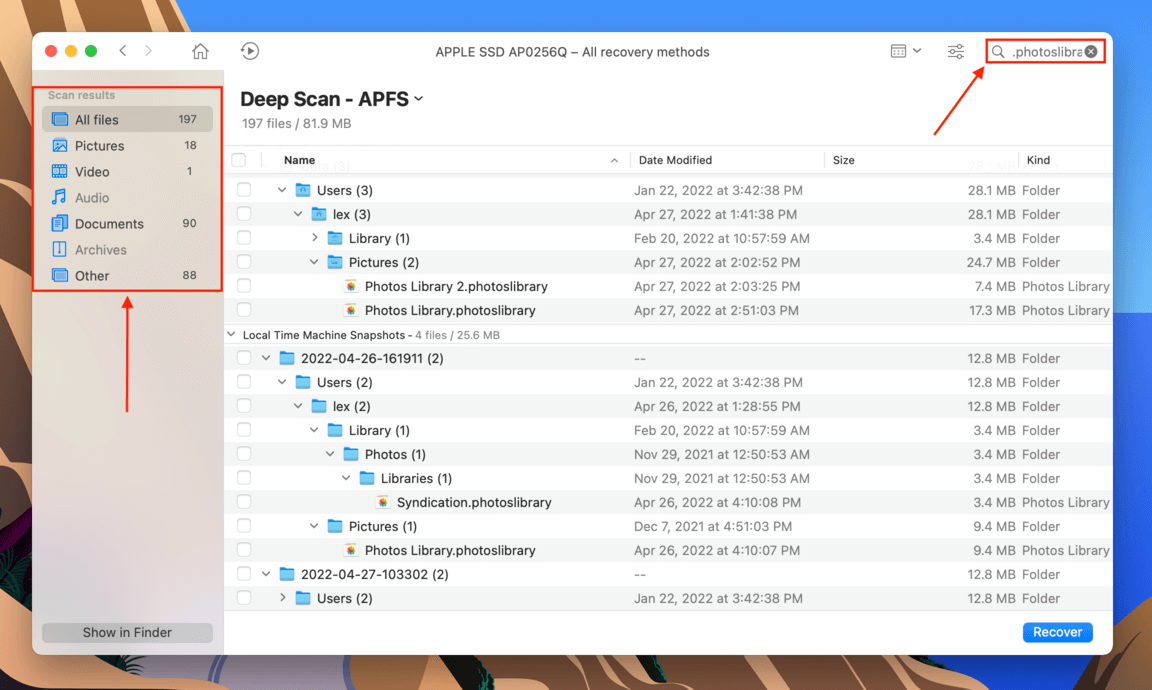Check the Users (3) row checkbox
Viewport: 1152px width, 690px height.
pyautogui.click(x=244, y=190)
